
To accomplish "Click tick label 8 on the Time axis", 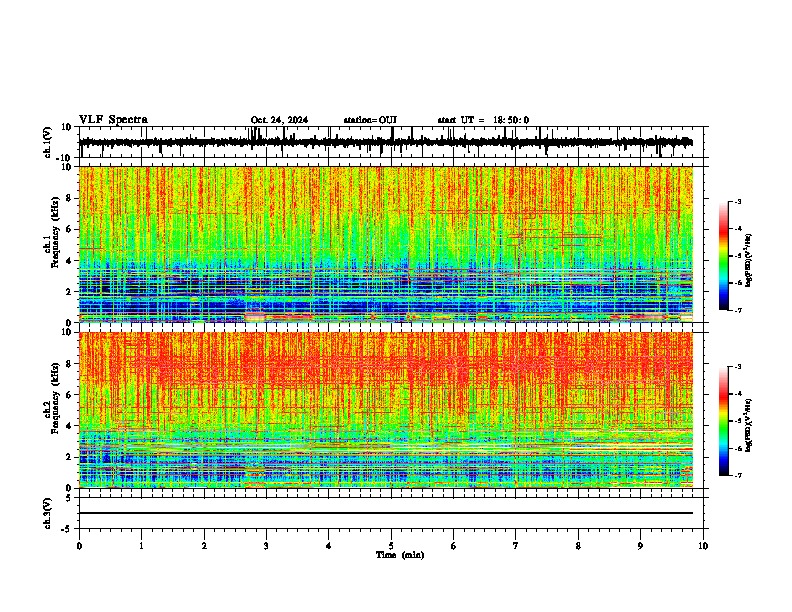I will click(578, 546).
